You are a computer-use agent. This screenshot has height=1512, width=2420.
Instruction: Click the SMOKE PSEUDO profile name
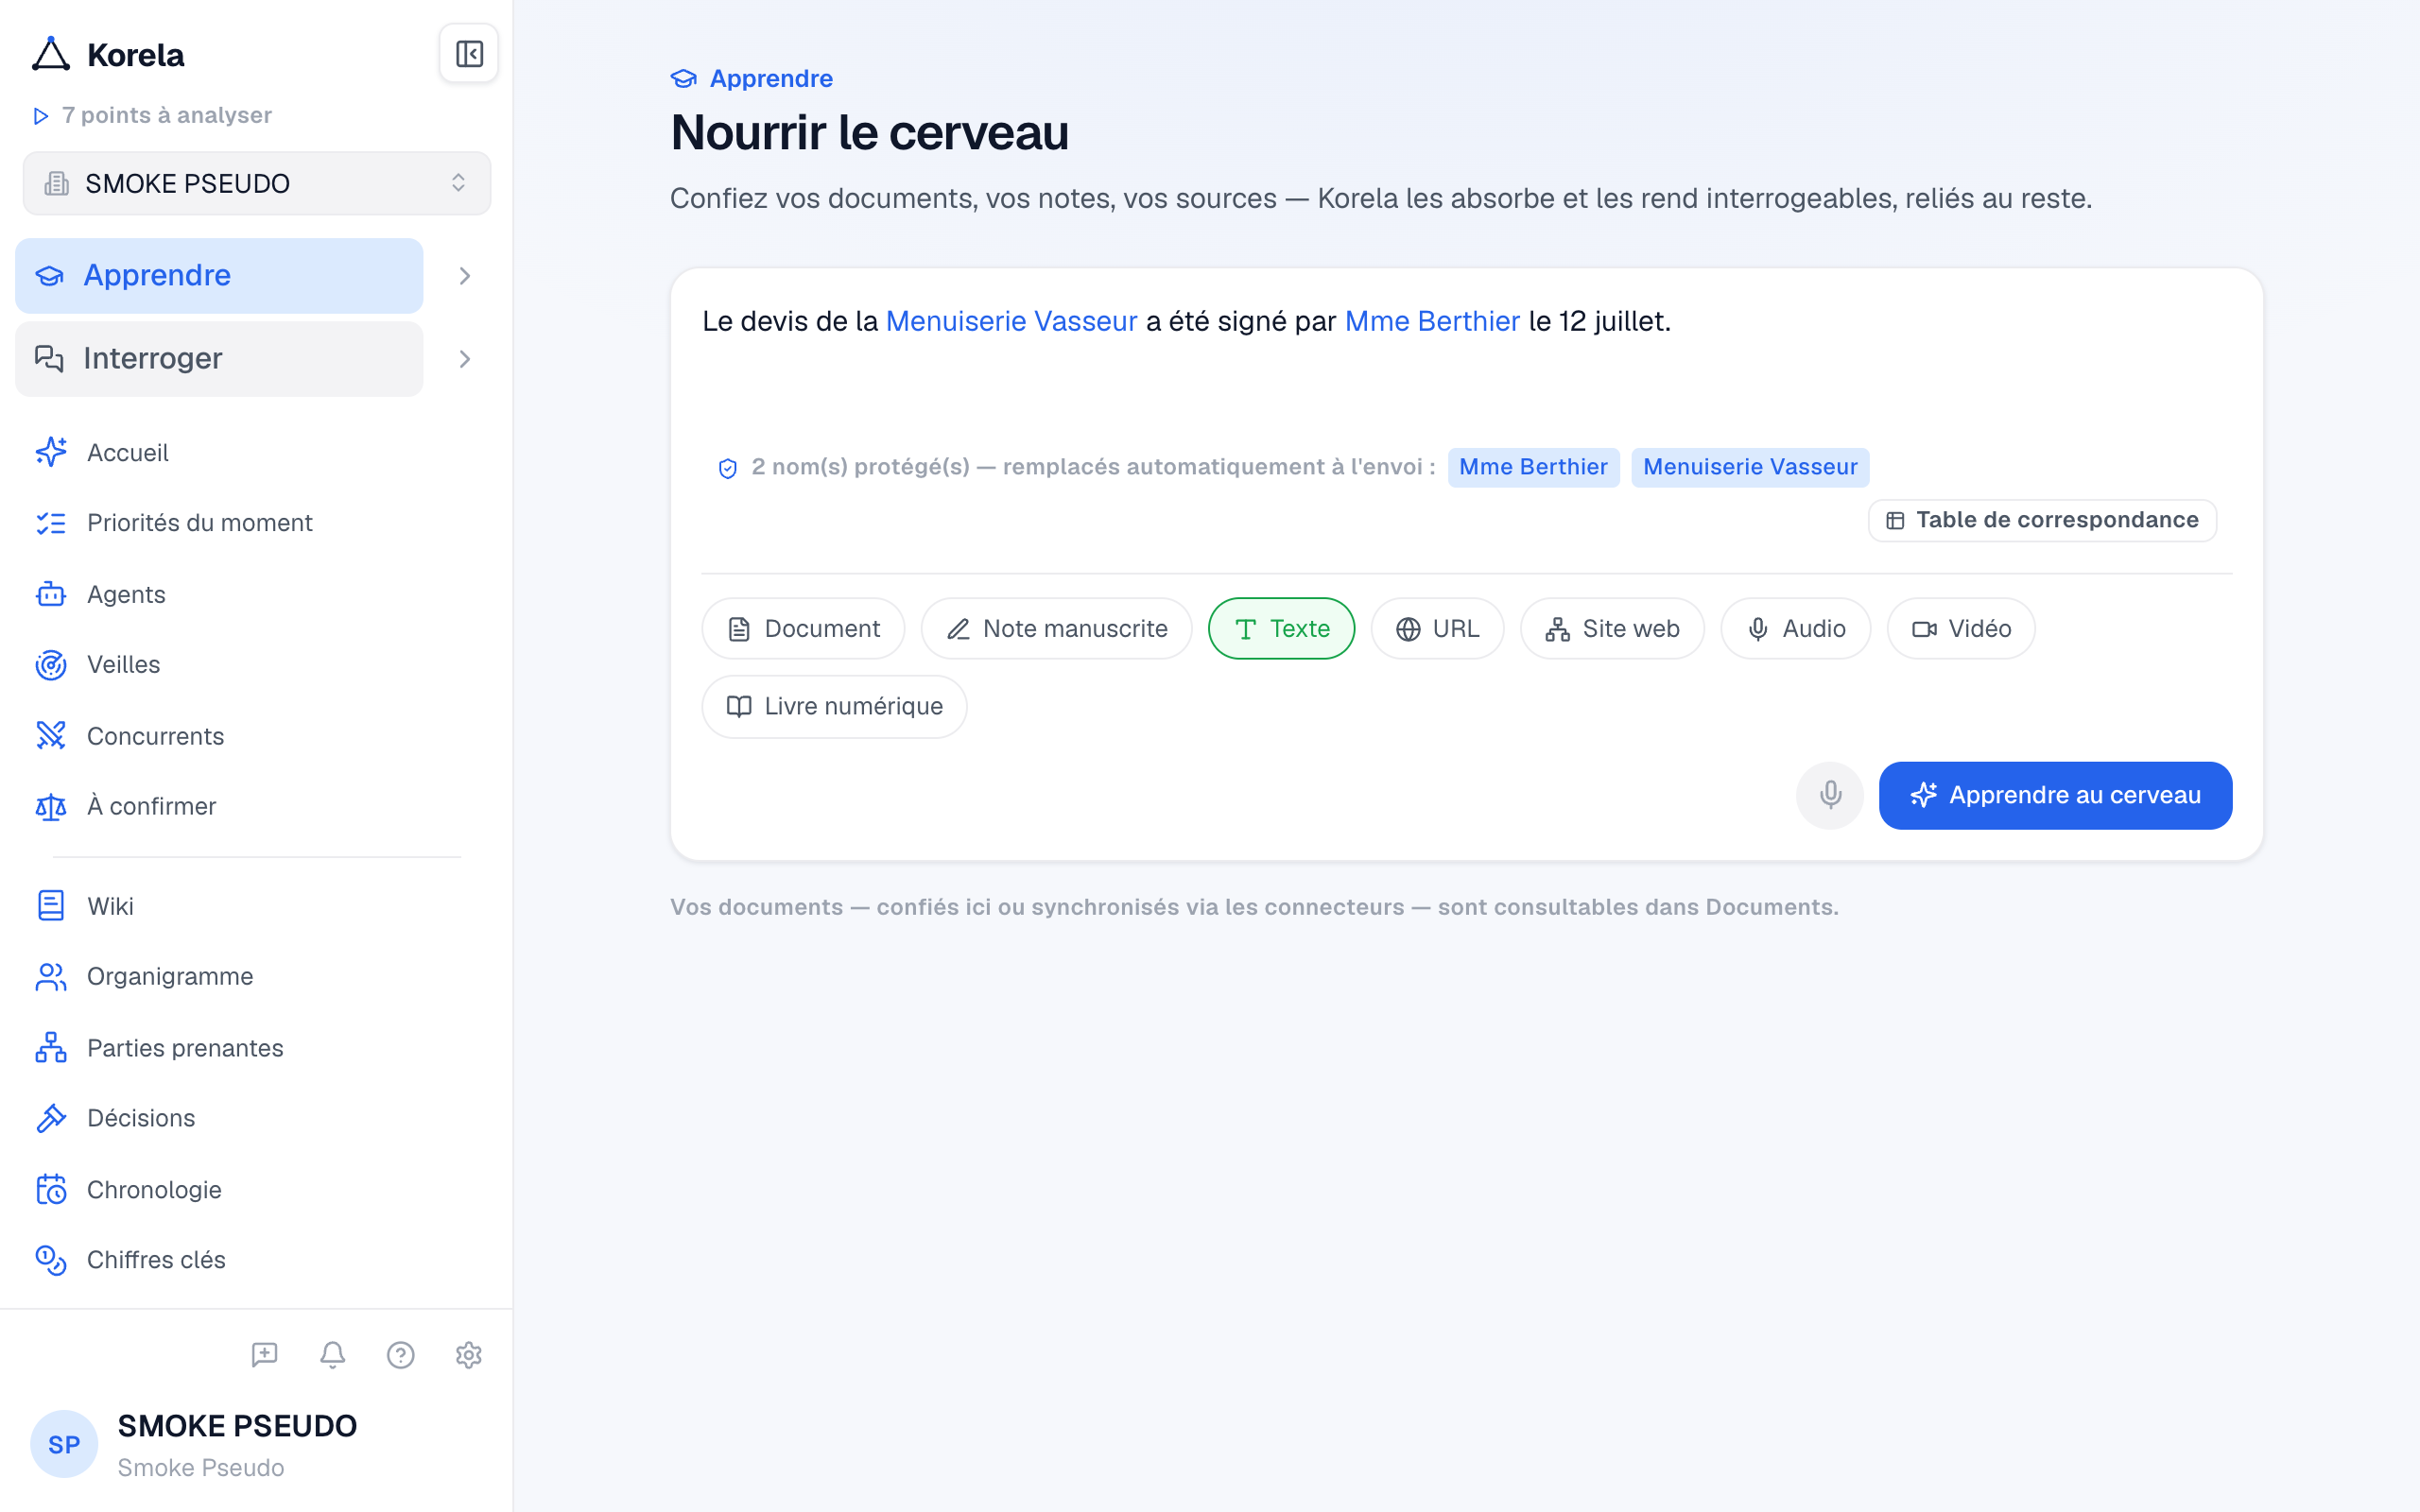237,1426
